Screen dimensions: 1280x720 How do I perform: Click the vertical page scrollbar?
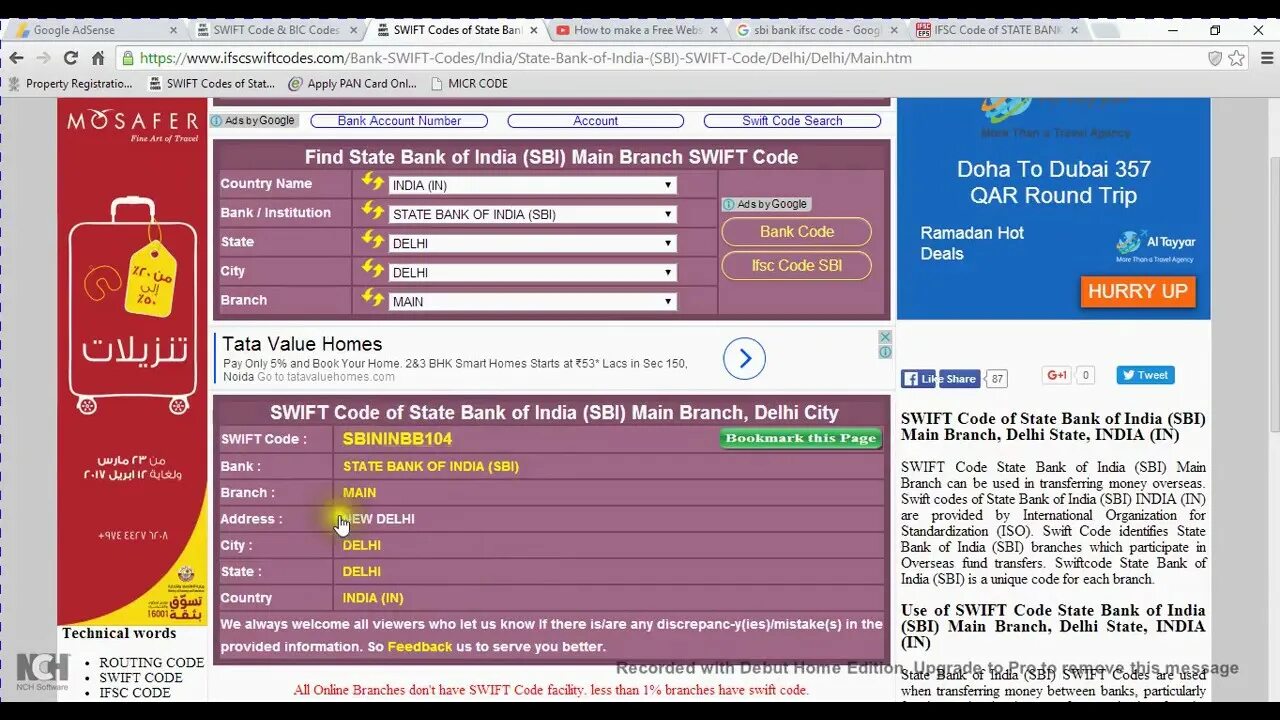click(1273, 295)
